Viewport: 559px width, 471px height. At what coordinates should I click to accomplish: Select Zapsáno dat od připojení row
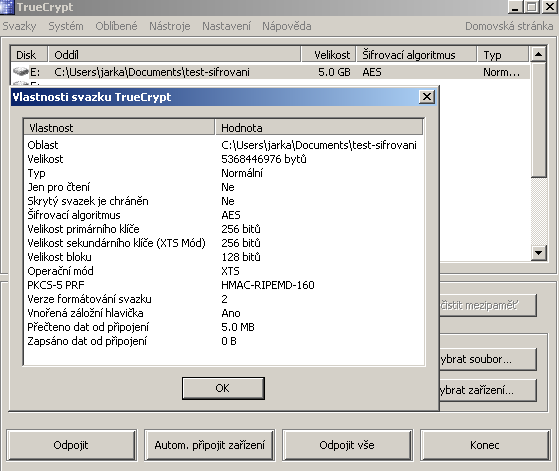click(x=223, y=341)
